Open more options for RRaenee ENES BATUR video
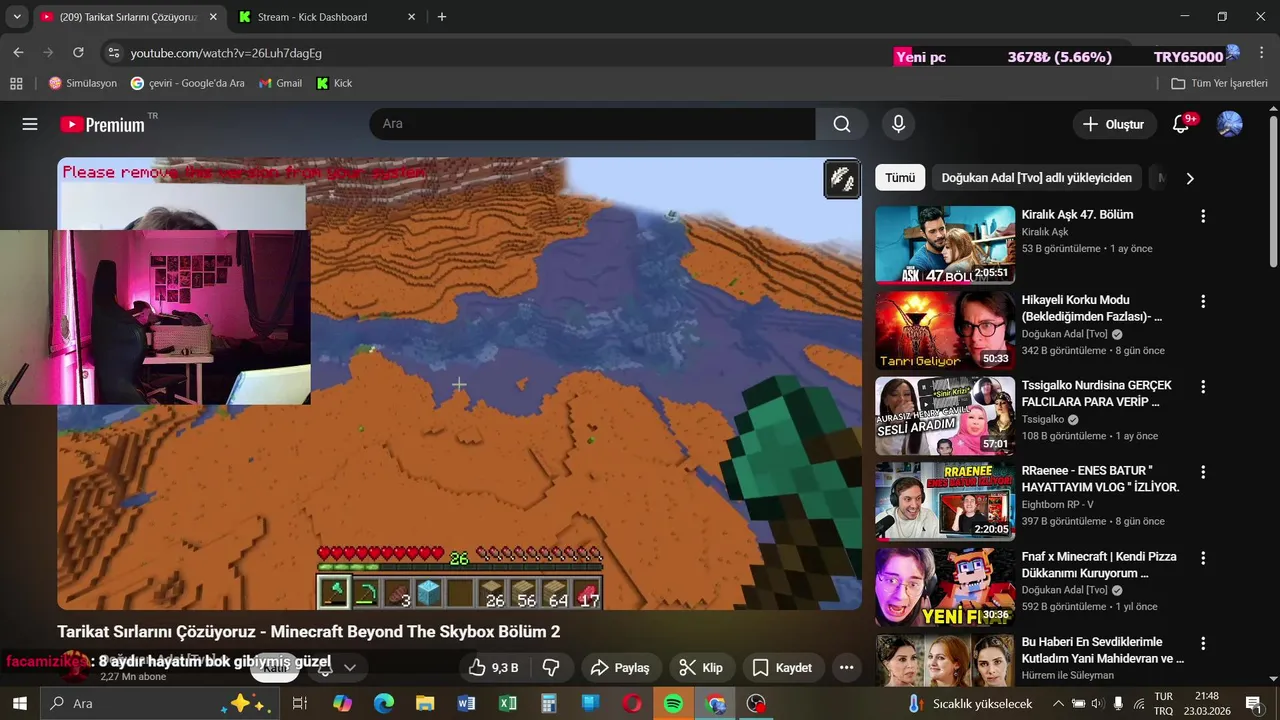Screen dimensions: 1280x720 [1203, 472]
